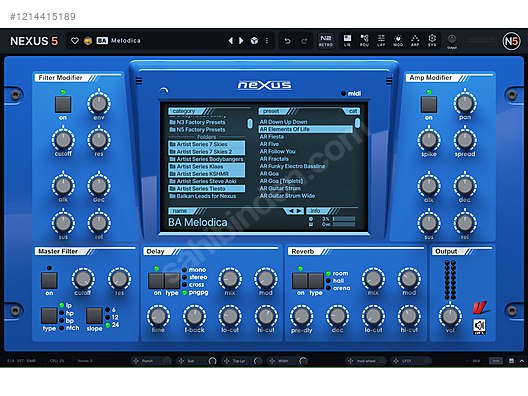Click the Amp Modifier spread knob
Image resolution: width=528 pixels, height=396 pixels.
(x=465, y=140)
